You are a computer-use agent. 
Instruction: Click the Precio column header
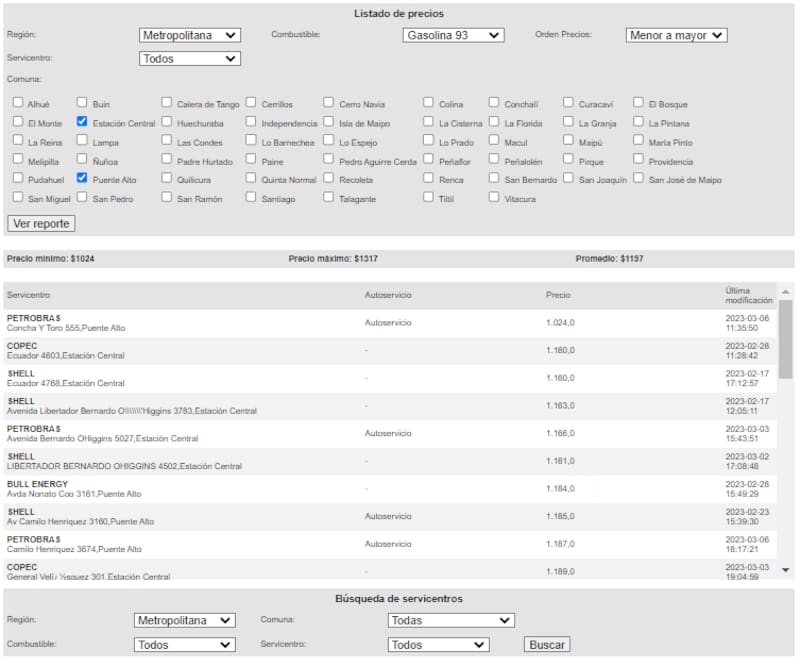click(558, 295)
